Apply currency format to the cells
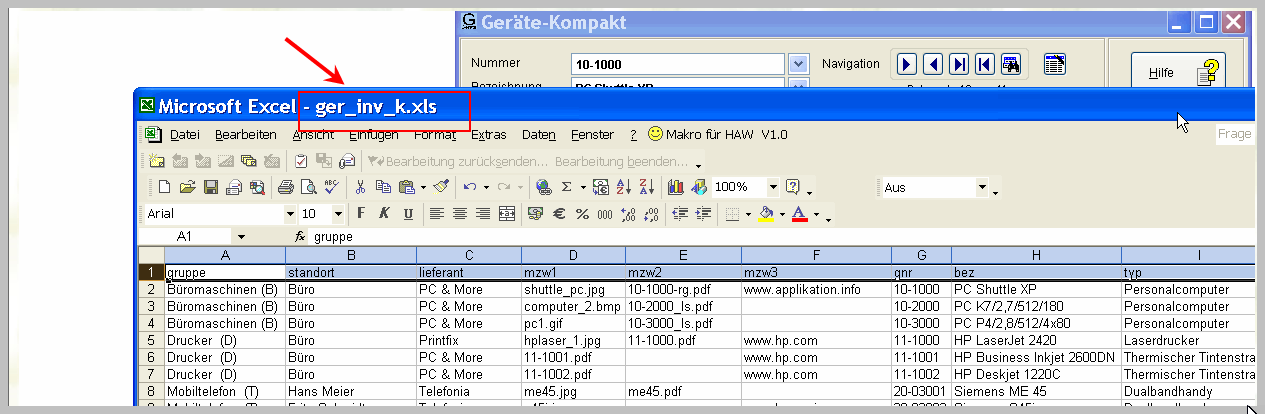This screenshot has width=1265, height=414. 535,213
